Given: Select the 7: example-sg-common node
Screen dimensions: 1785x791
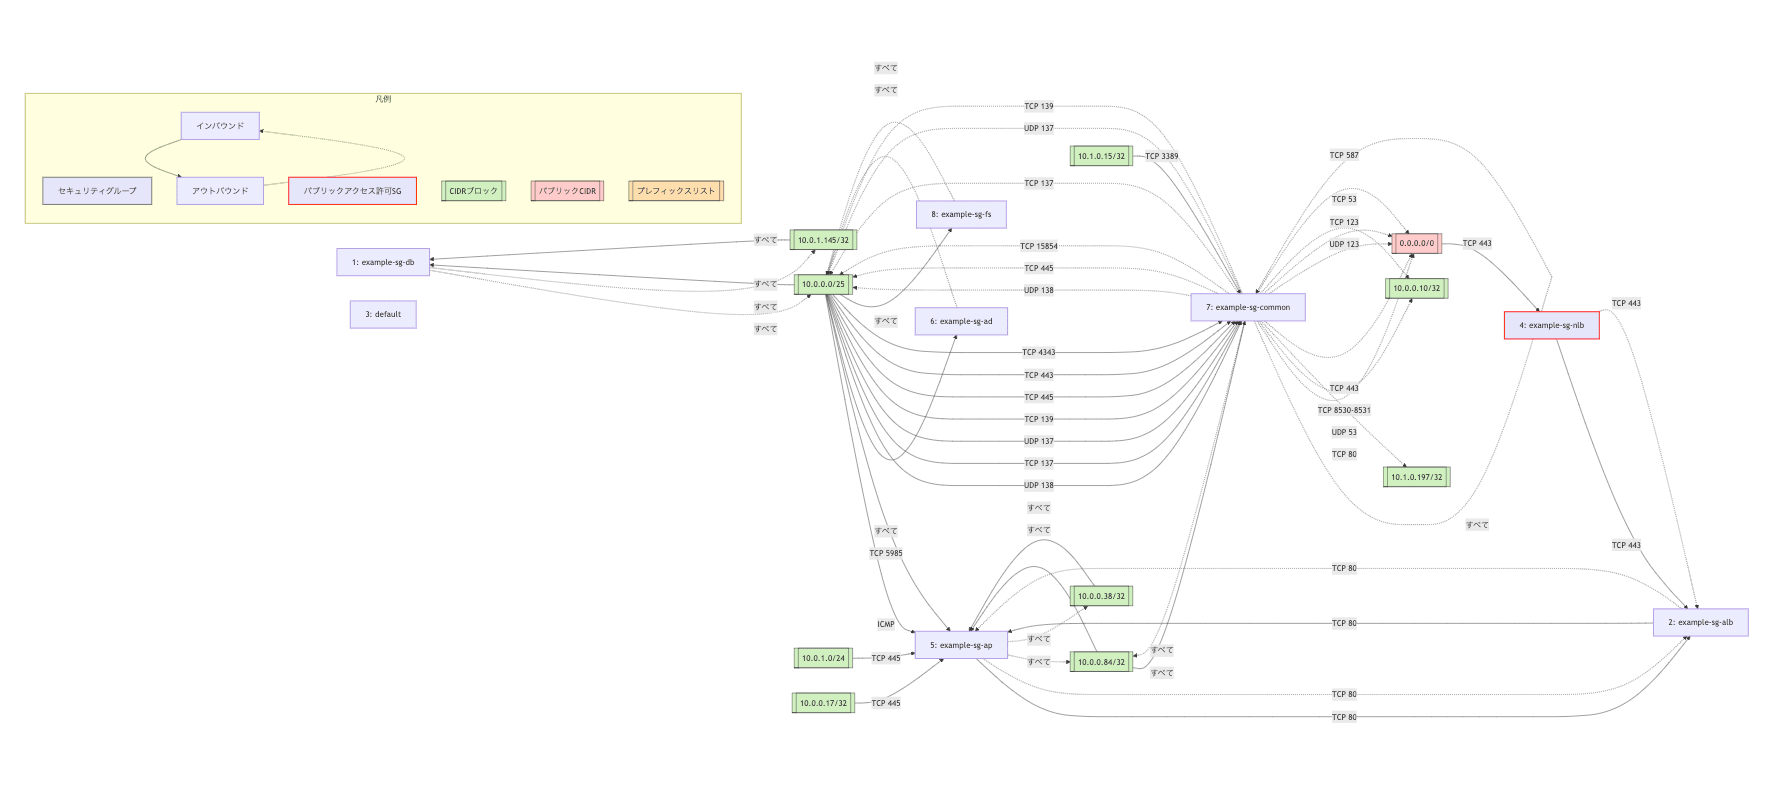Looking at the screenshot, I should point(1248,307).
